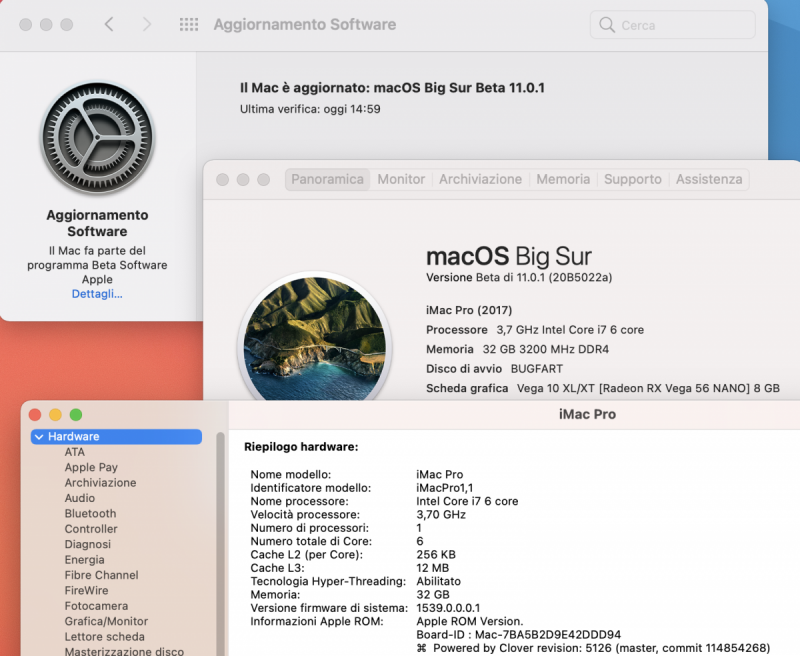The width and height of the screenshot is (800, 656).
Task: Select Fotocamera in the sidebar
Action: click(96, 606)
